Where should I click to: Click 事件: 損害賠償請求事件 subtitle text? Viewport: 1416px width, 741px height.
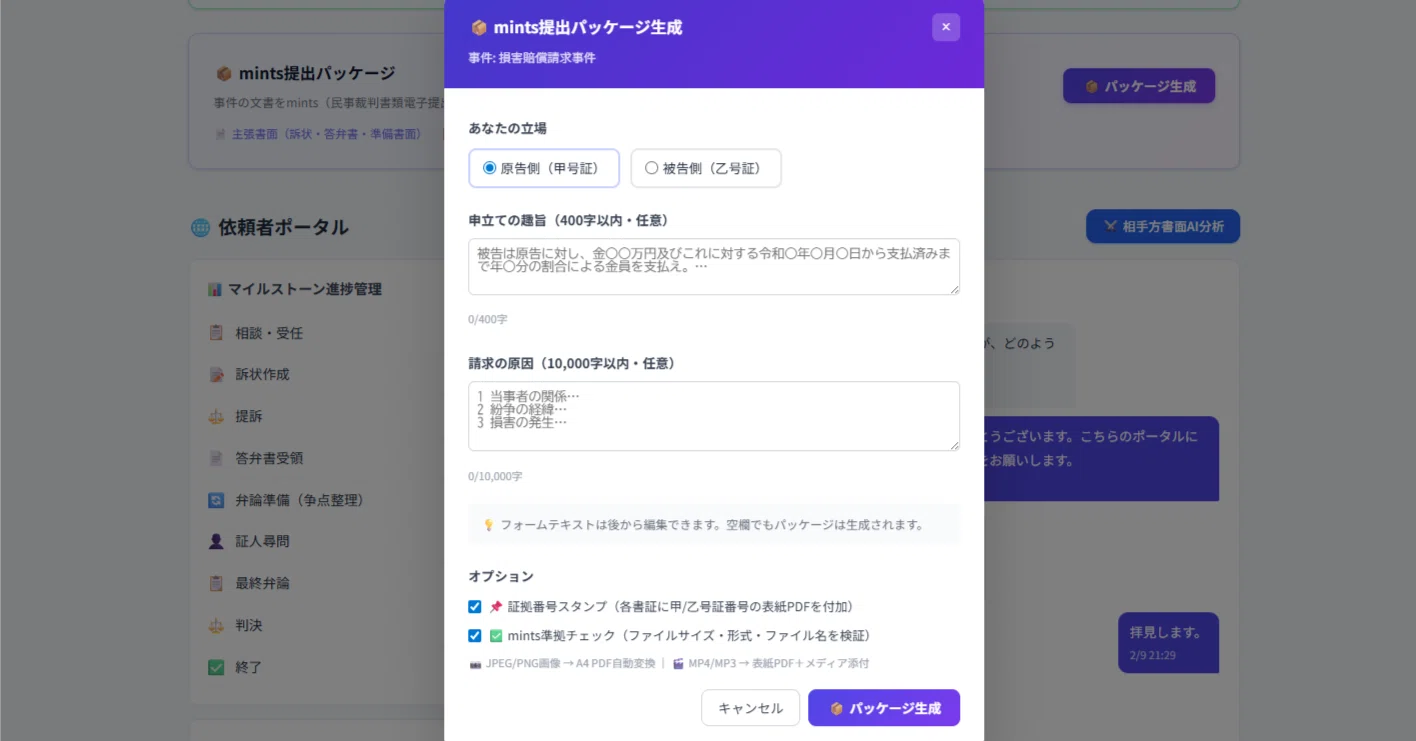tap(532, 58)
